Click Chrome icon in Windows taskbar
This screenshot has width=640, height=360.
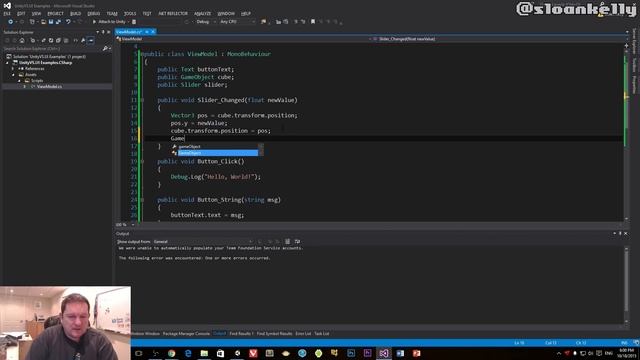[171, 353]
